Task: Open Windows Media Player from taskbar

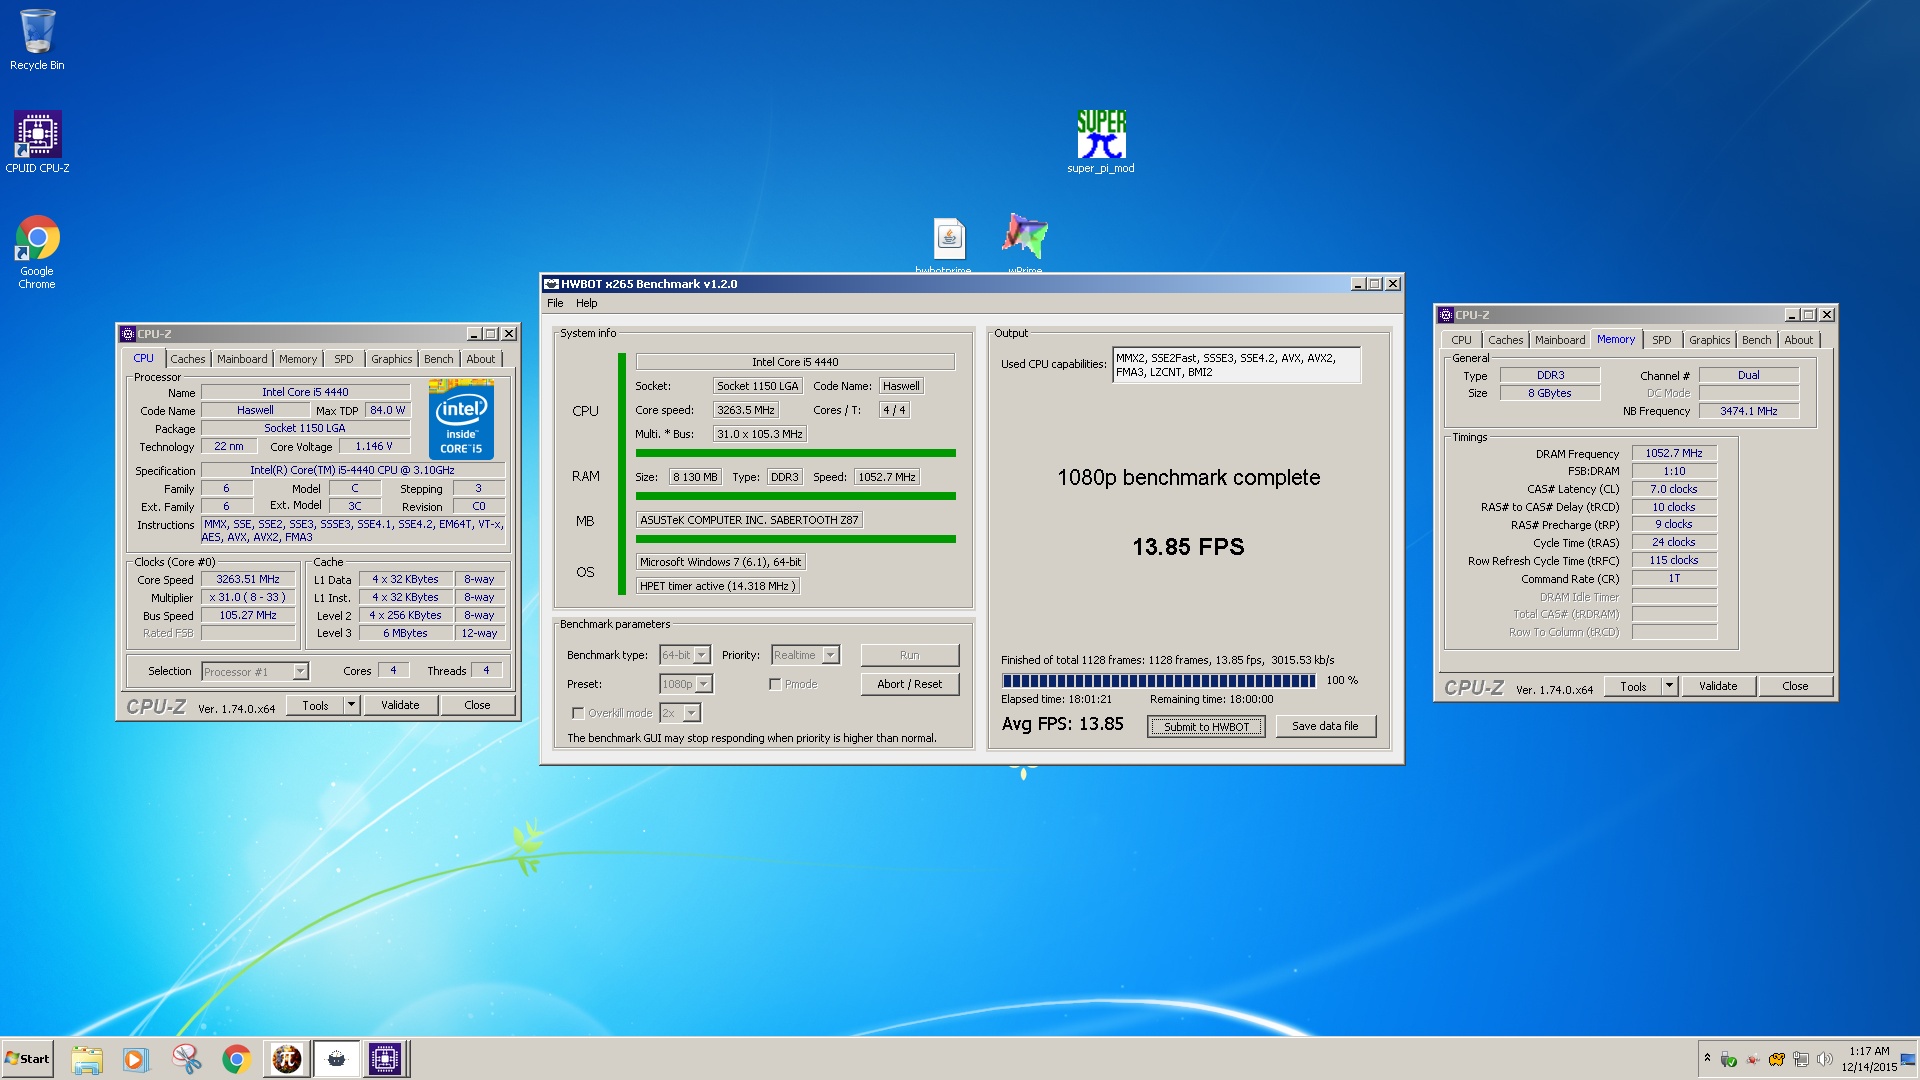Action: pyautogui.click(x=135, y=1059)
